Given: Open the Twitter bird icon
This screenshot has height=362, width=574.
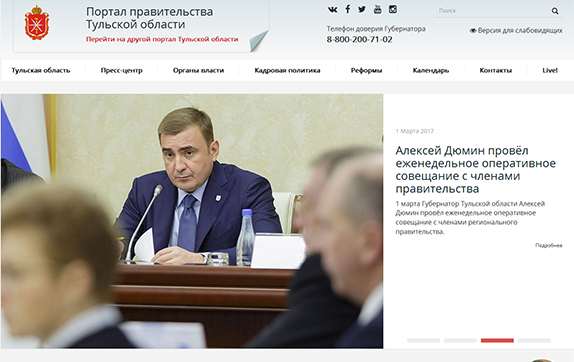Looking at the screenshot, I should point(362,10).
